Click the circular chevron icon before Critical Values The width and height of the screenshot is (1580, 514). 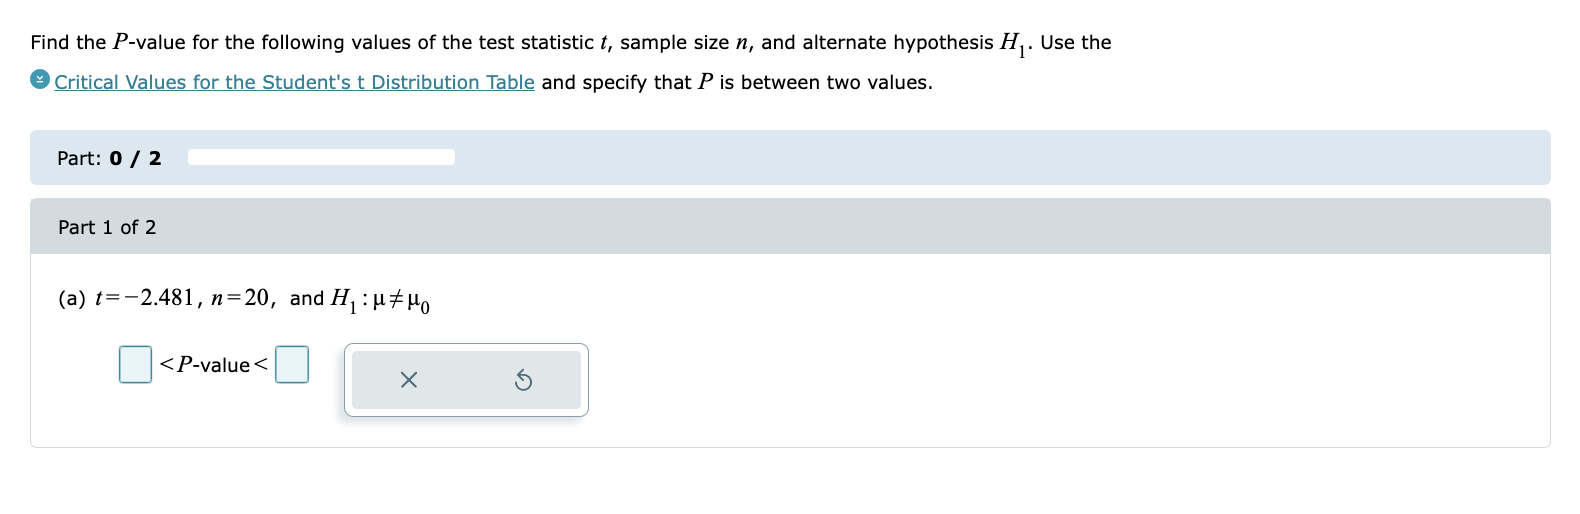tap(40, 80)
